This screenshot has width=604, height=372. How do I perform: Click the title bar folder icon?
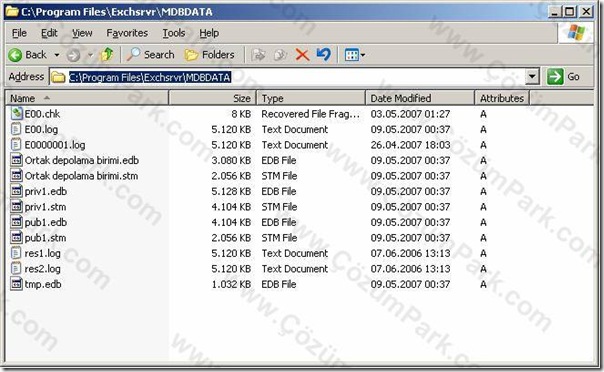point(12,12)
